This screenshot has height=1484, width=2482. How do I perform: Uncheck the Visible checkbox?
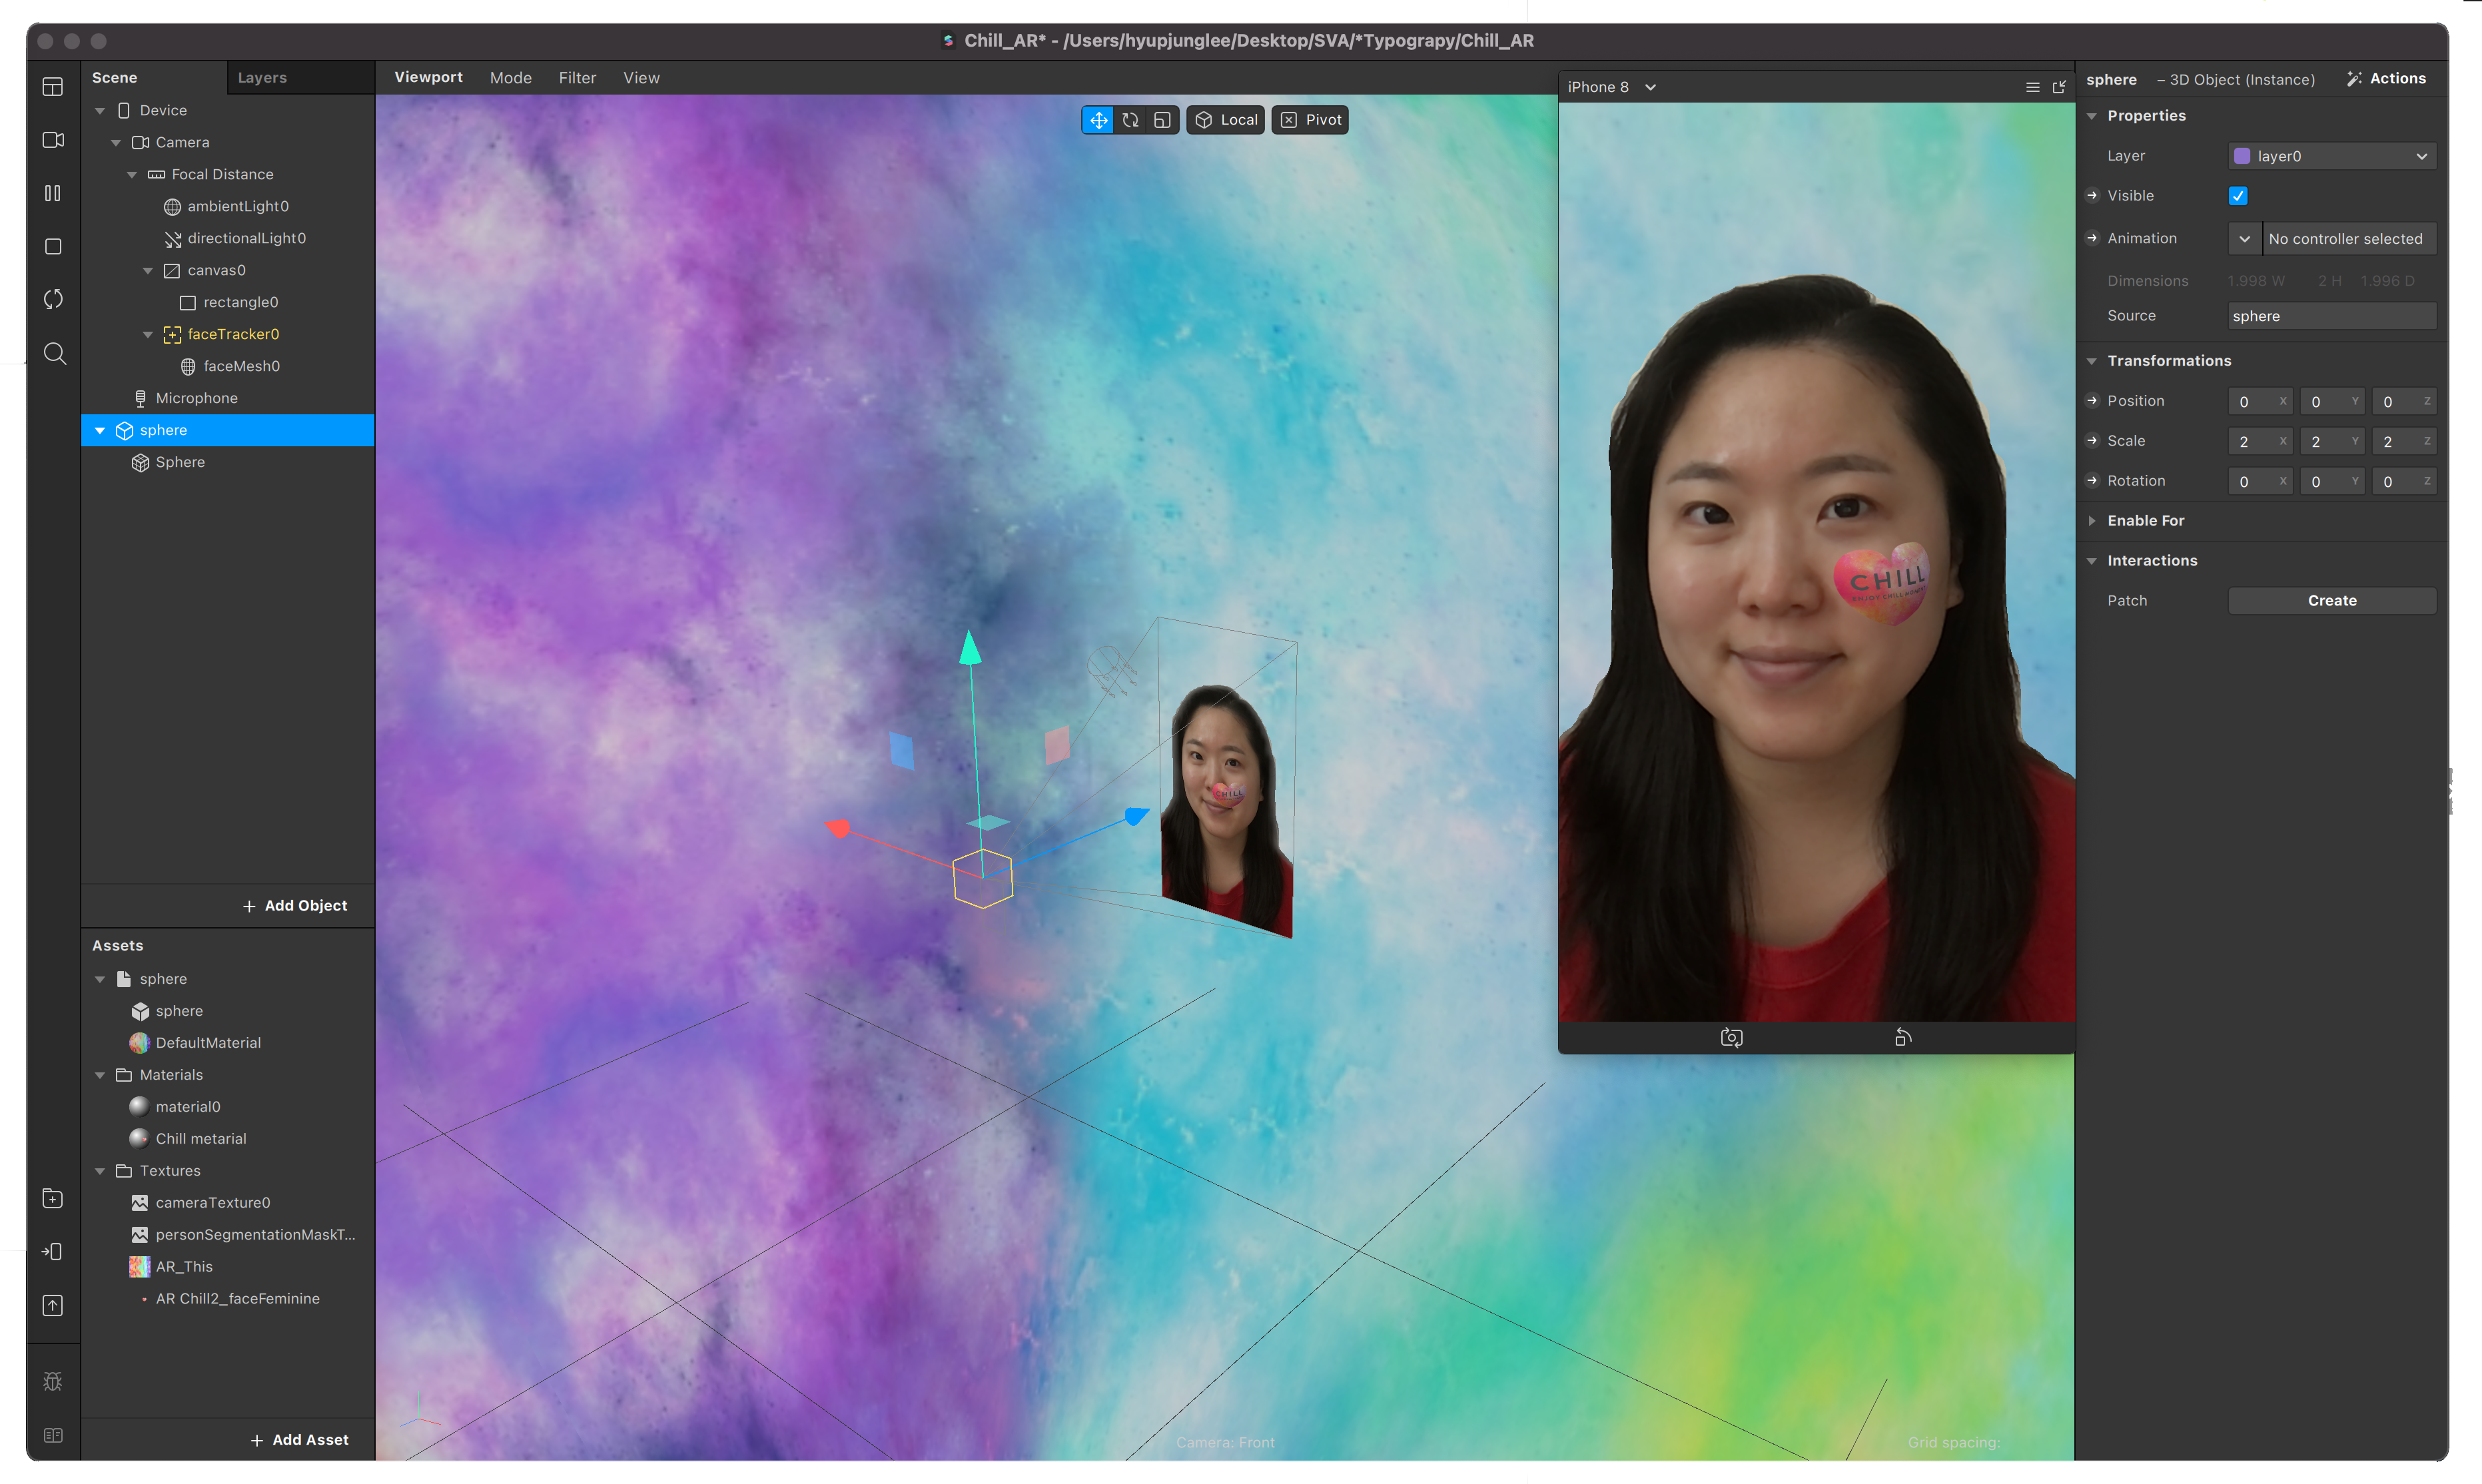pyautogui.click(x=2238, y=196)
